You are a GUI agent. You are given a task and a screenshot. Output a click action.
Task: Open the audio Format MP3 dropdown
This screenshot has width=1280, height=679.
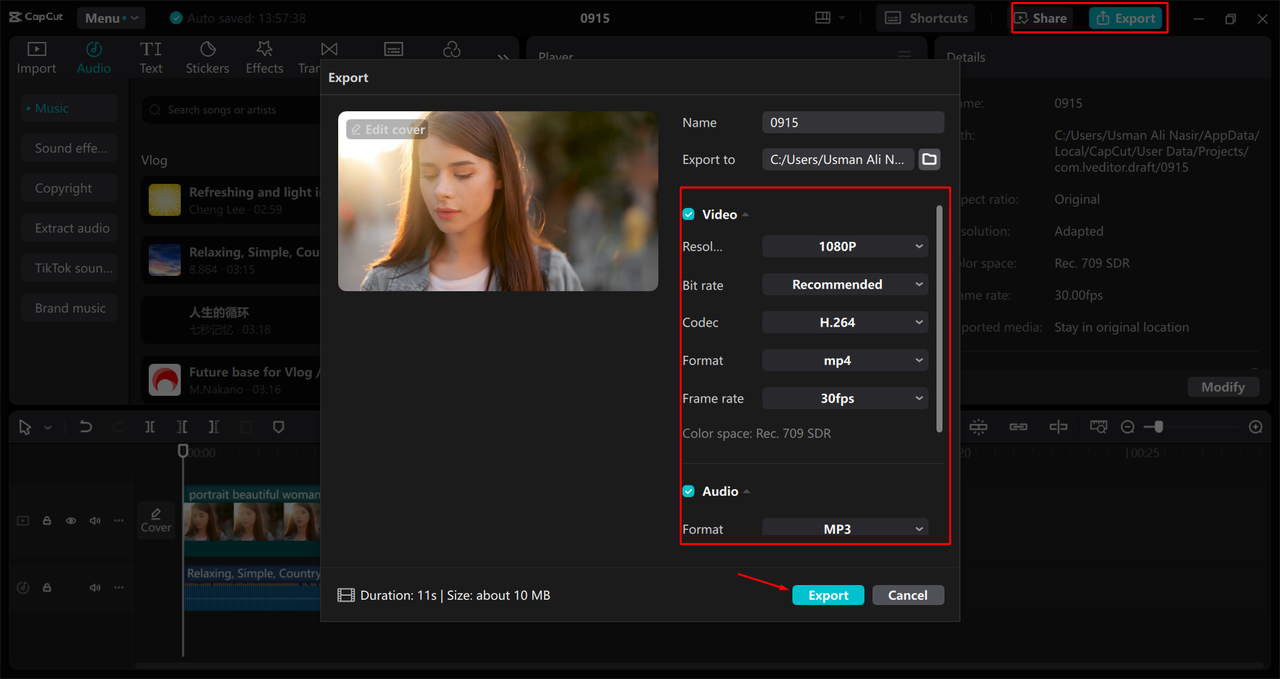click(x=845, y=528)
